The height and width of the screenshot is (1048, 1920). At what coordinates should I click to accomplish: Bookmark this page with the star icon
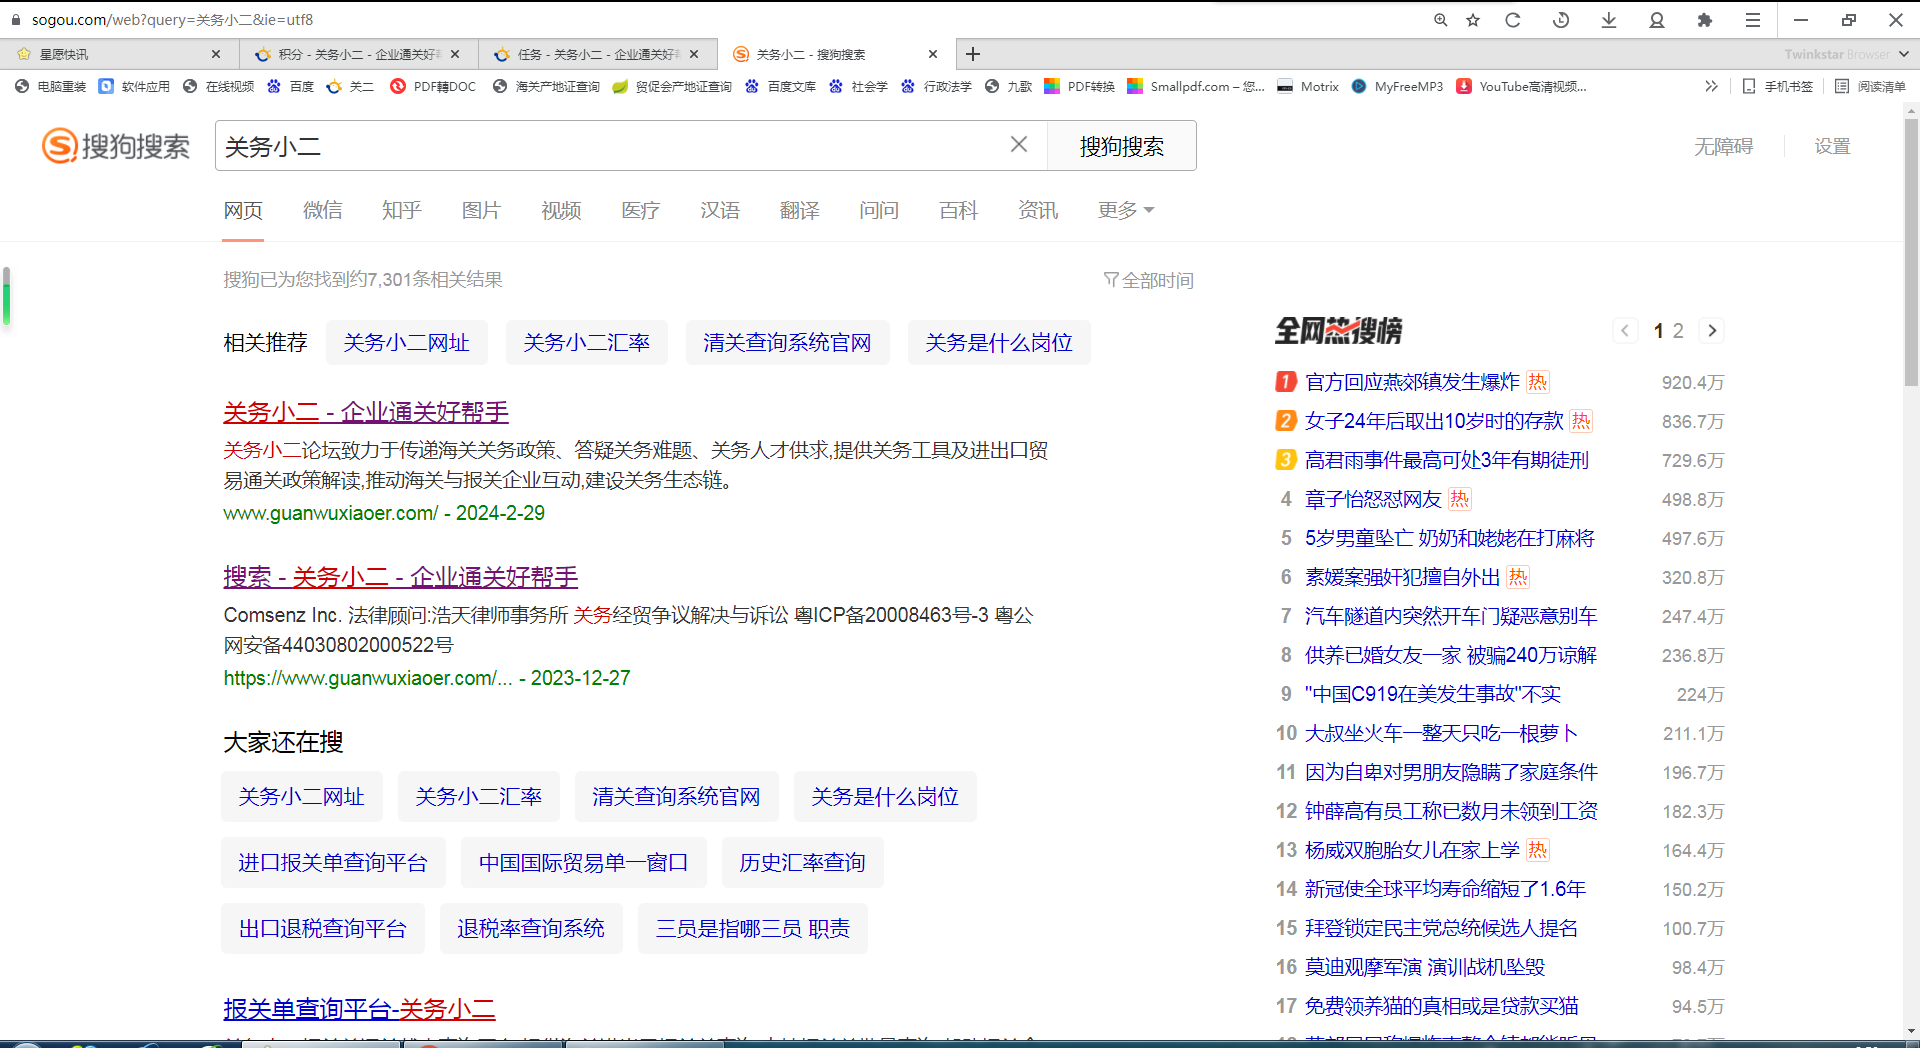(1473, 20)
